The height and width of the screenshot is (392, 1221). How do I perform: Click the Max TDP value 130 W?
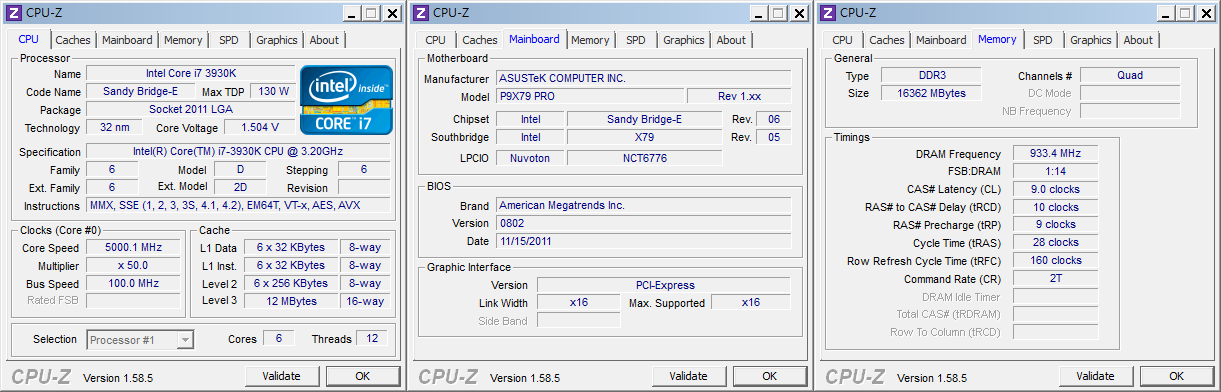[273, 91]
